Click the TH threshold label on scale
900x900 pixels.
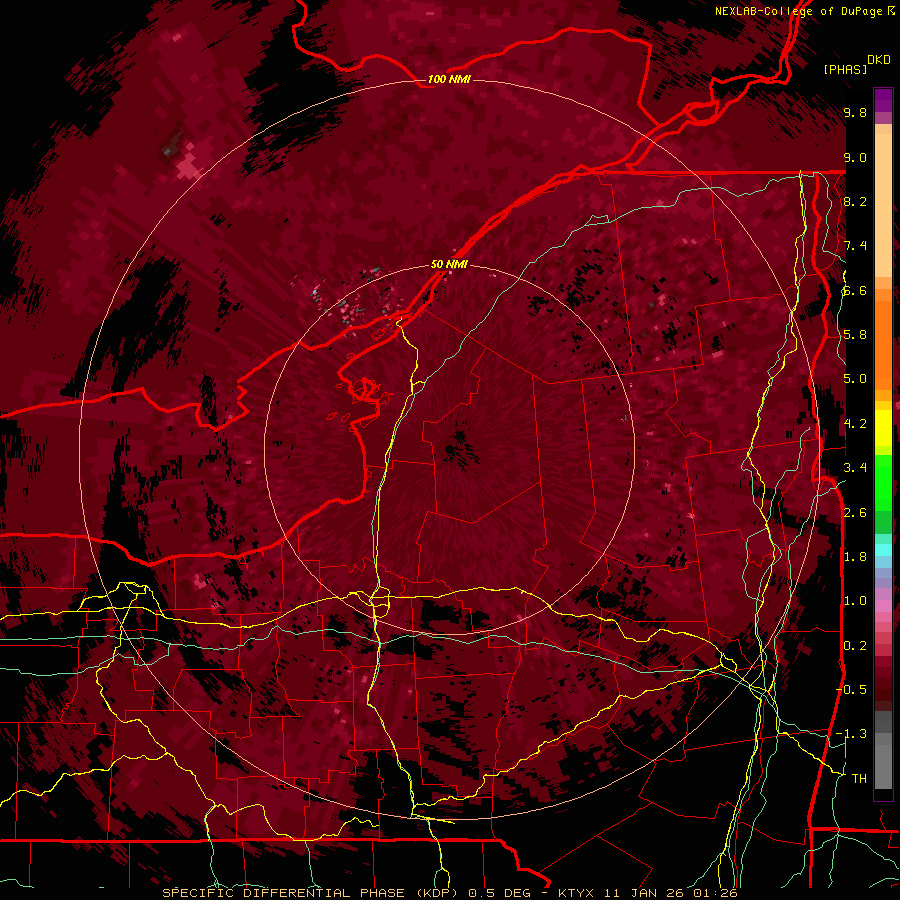click(859, 778)
